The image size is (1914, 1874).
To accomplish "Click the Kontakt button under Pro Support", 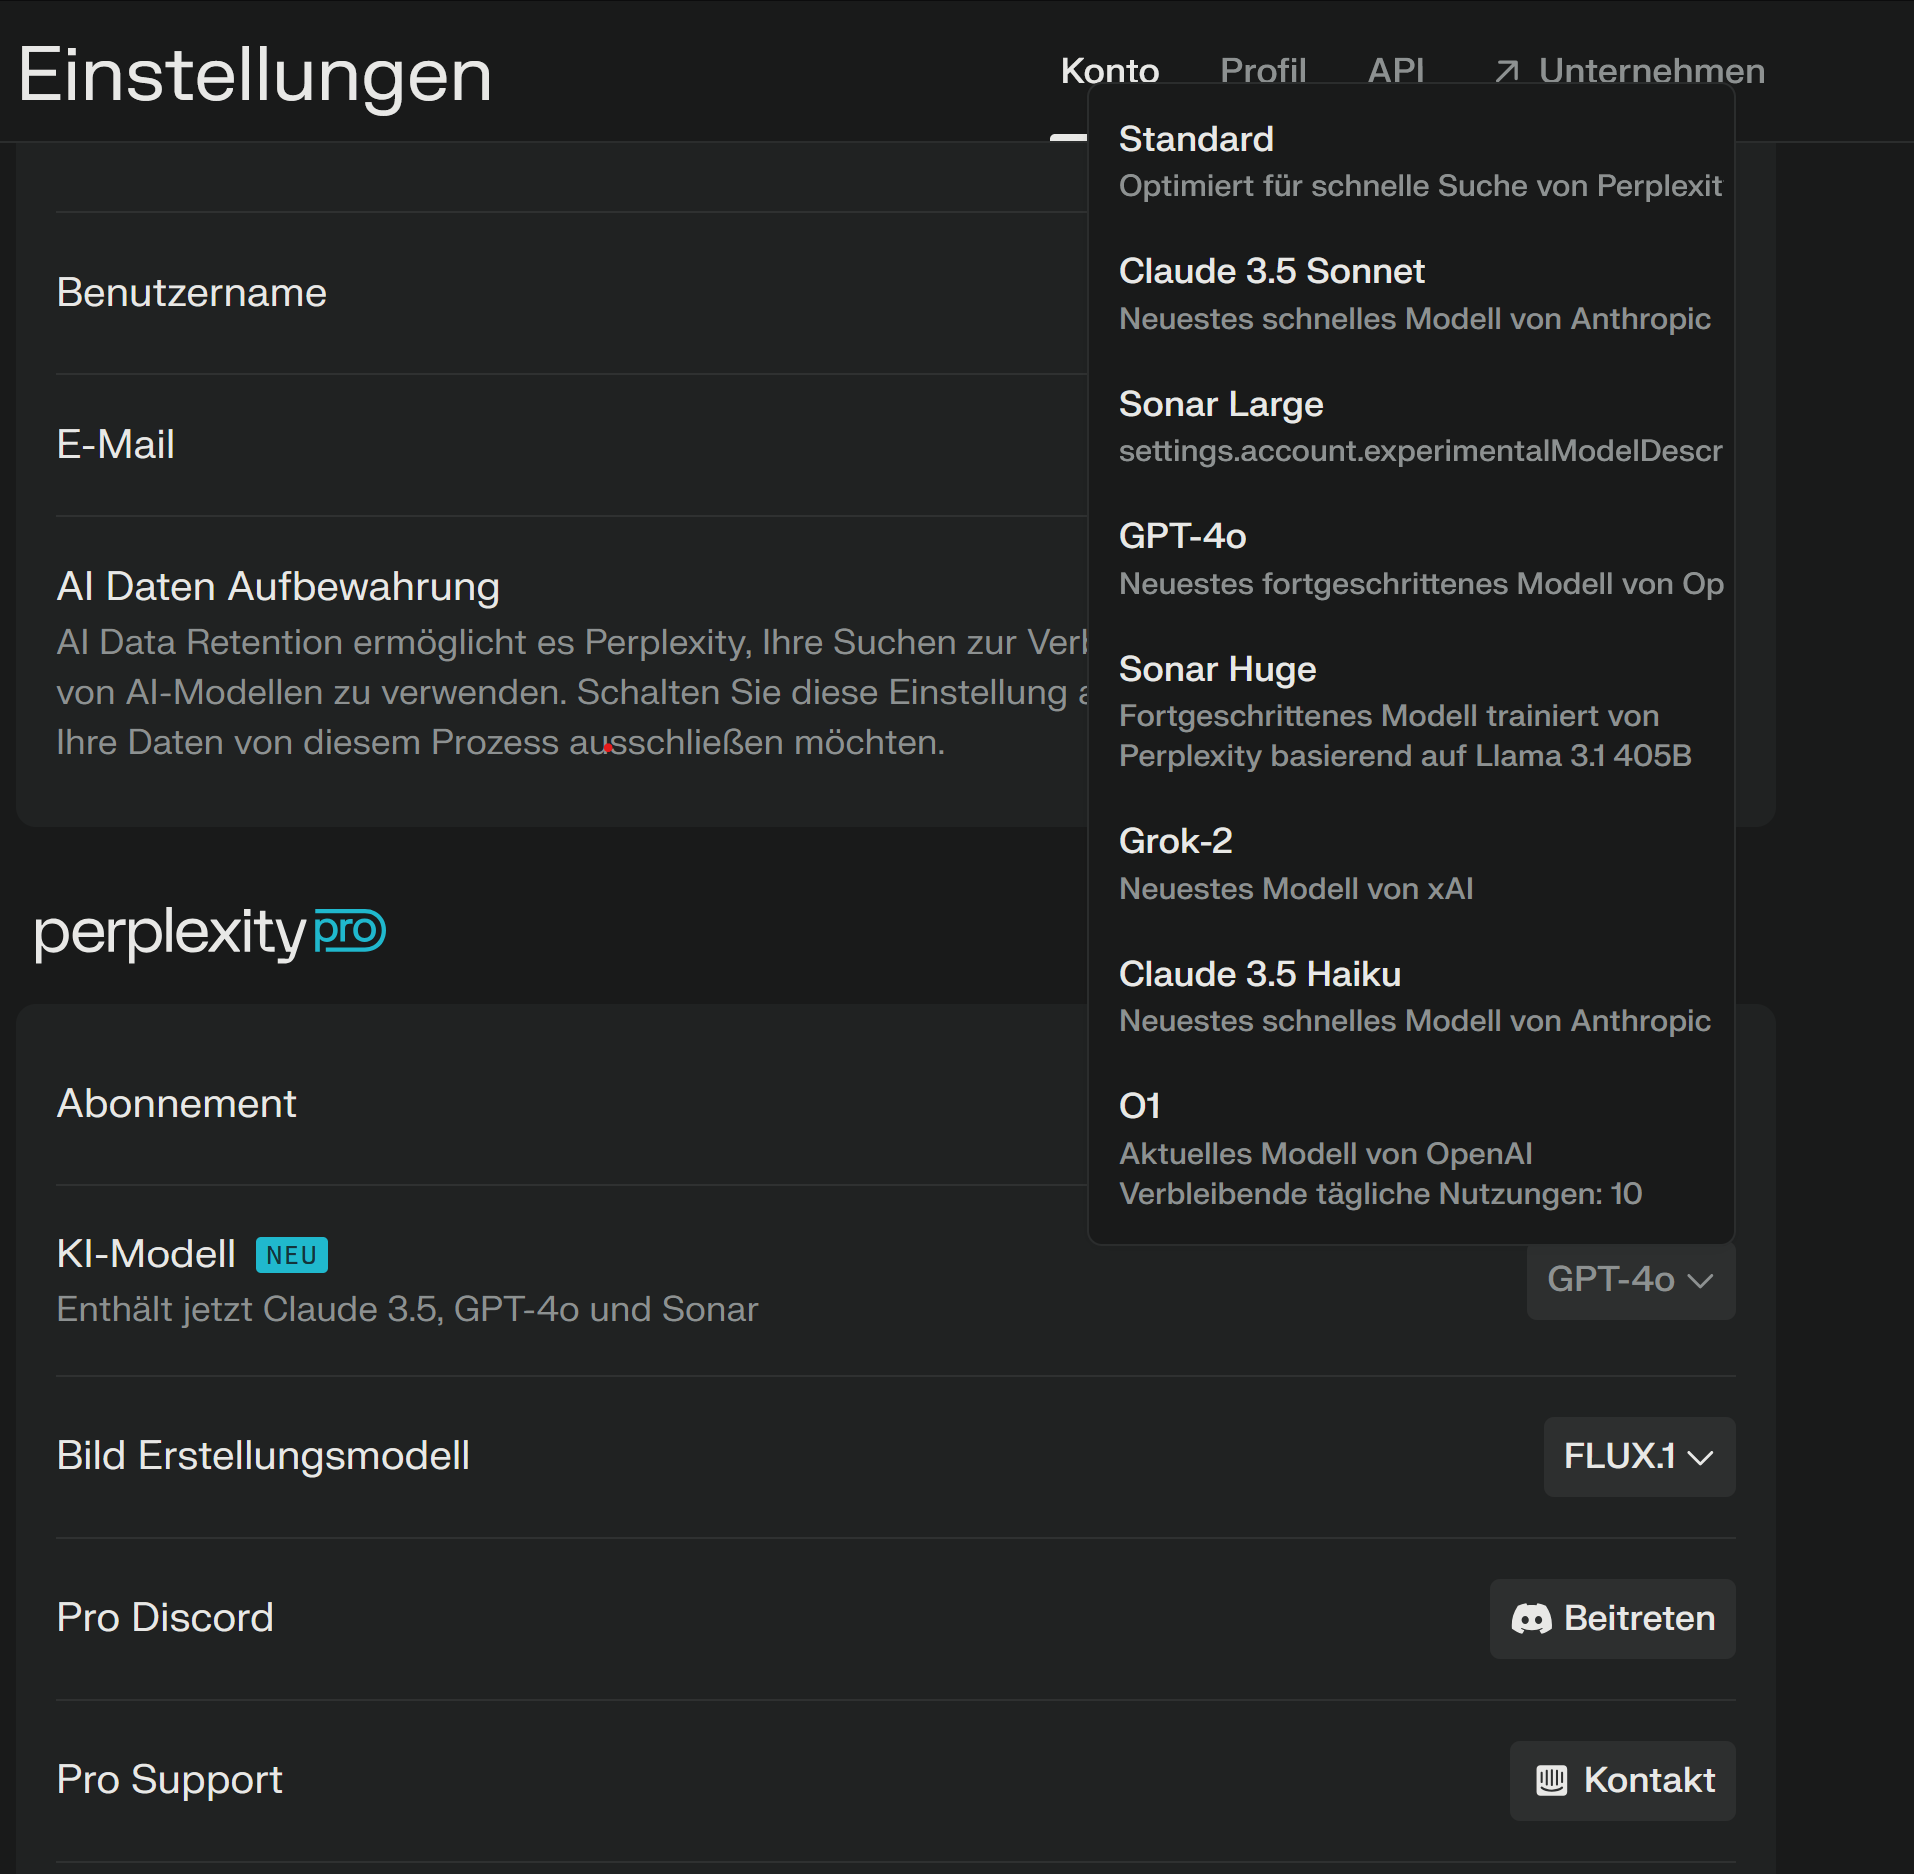I will click(x=1621, y=1780).
